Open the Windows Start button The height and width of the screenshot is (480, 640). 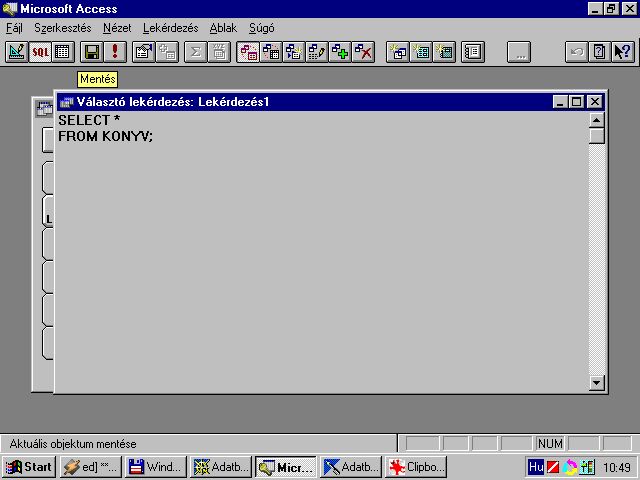click(29, 467)
